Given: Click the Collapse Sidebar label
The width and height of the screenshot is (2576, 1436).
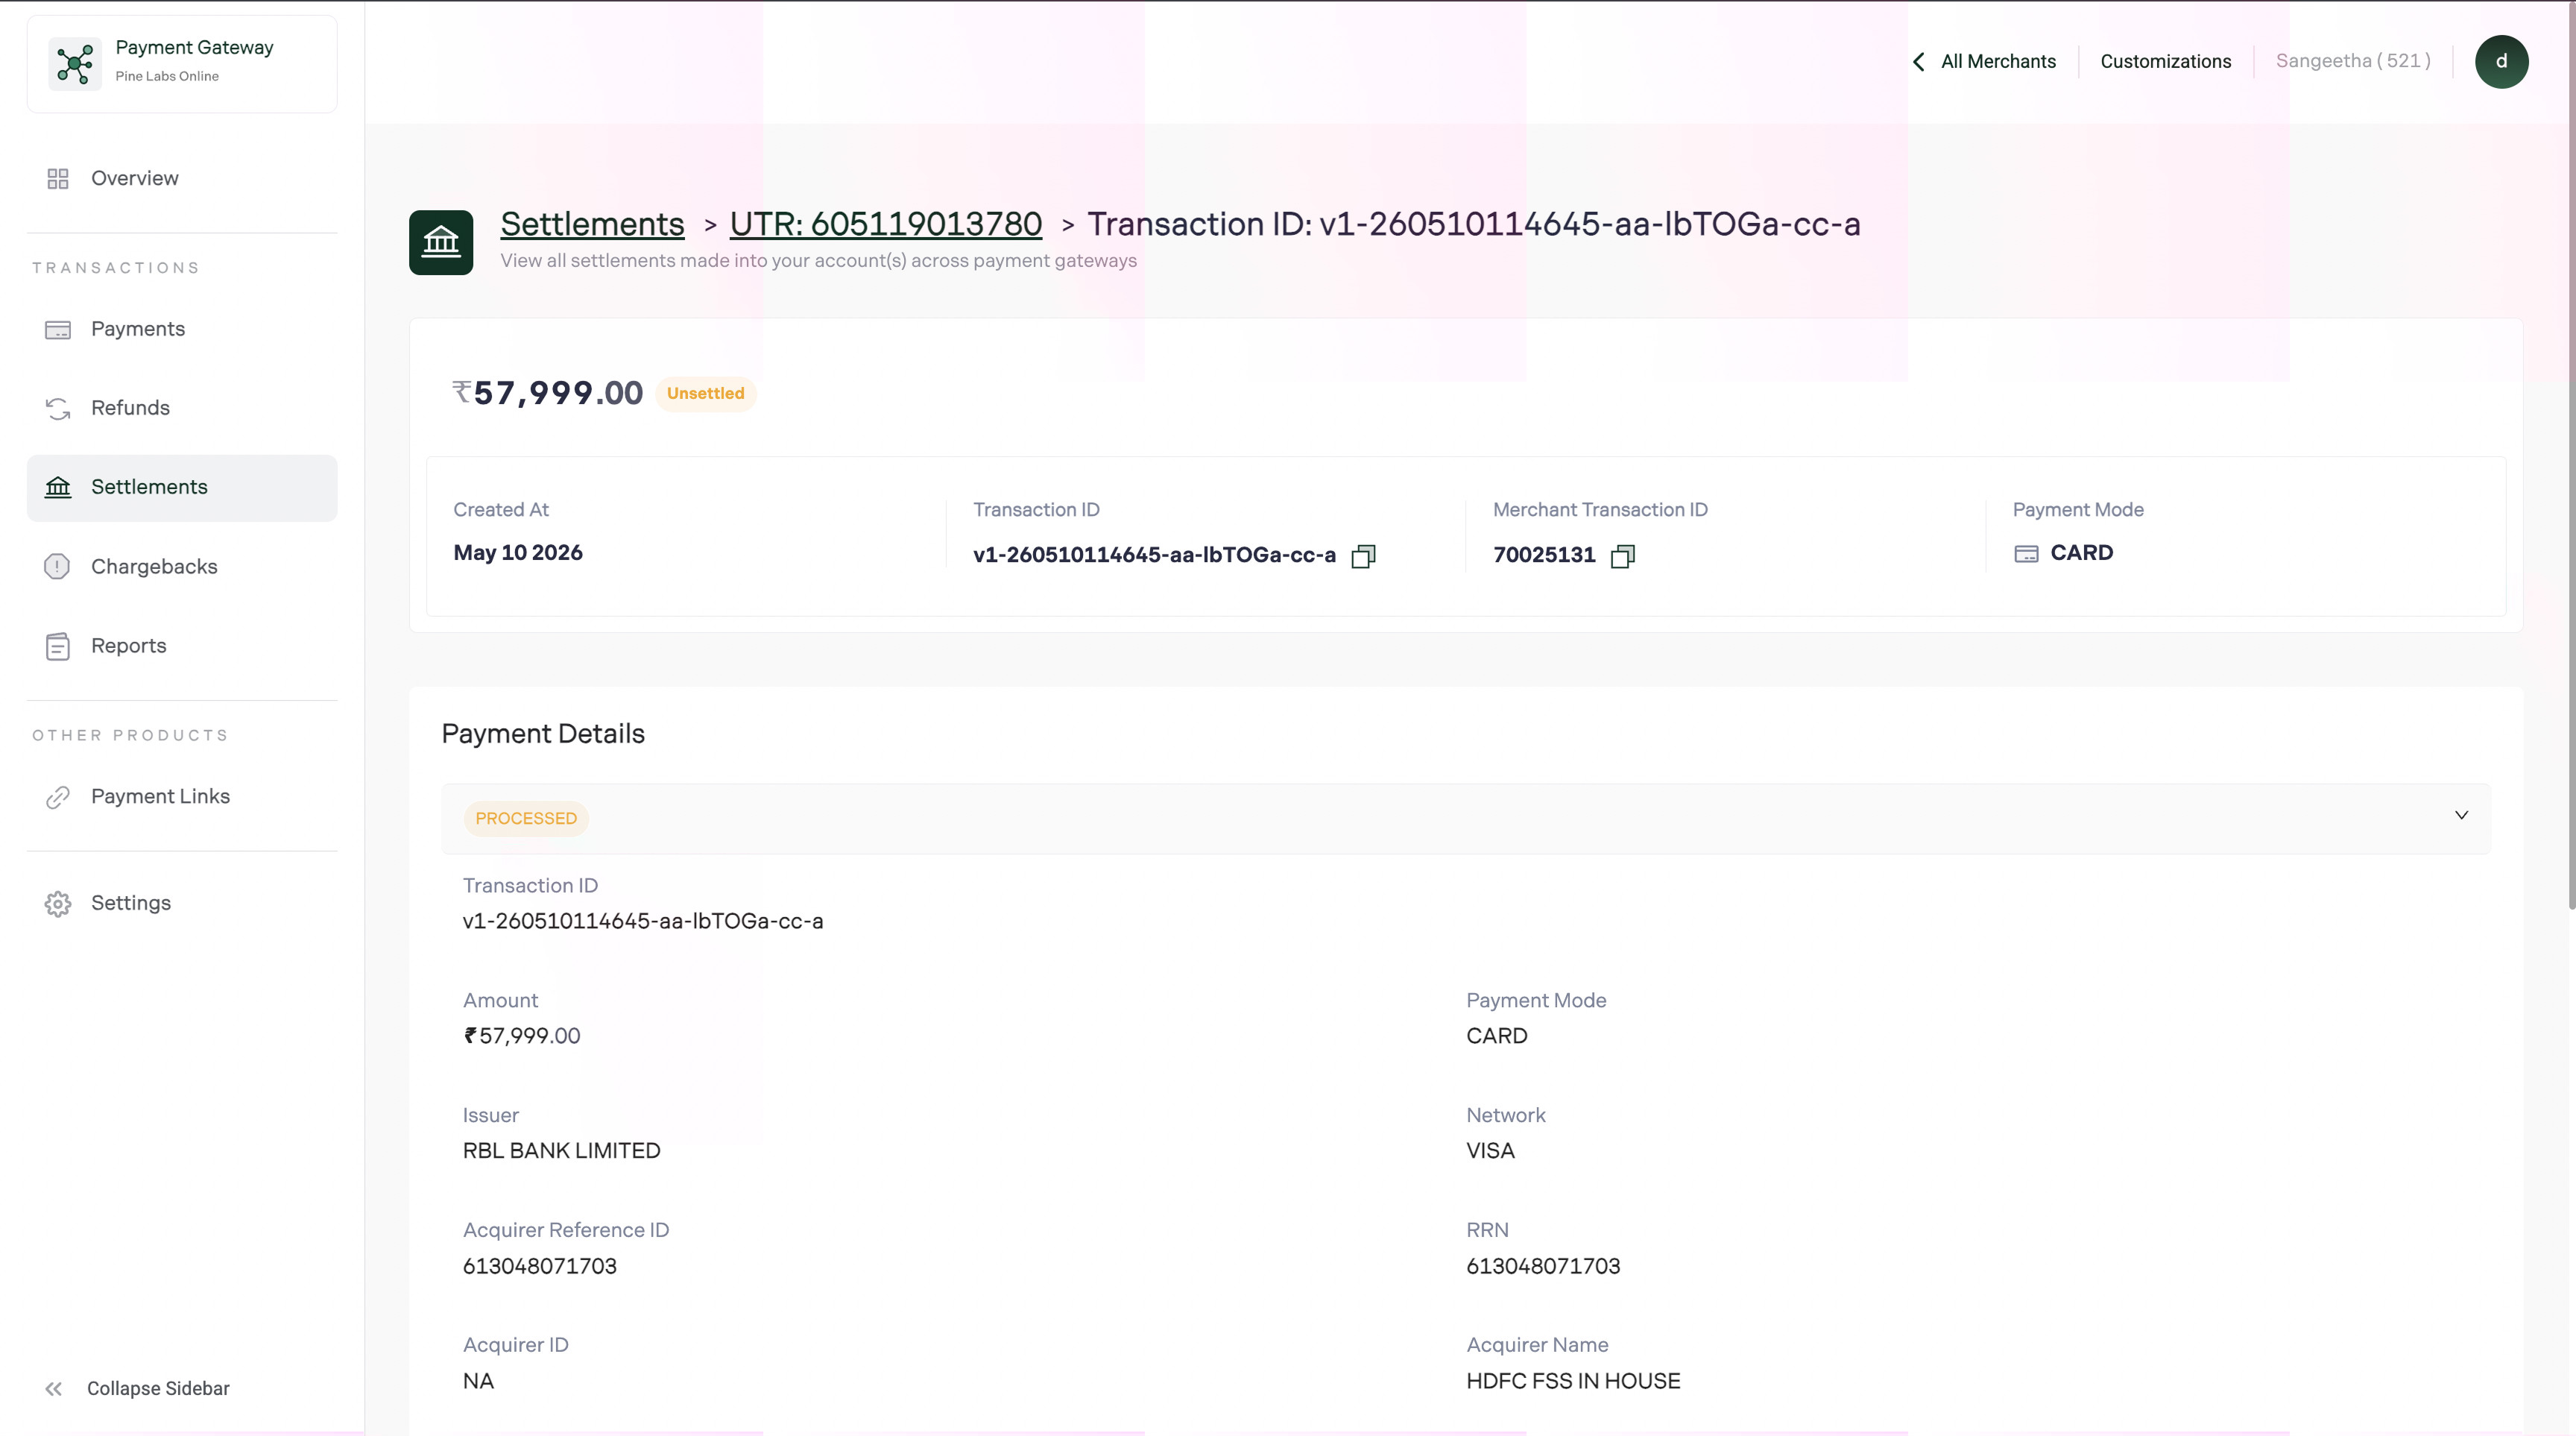Looking at the screenshot, I should (x=158, y=1389).
